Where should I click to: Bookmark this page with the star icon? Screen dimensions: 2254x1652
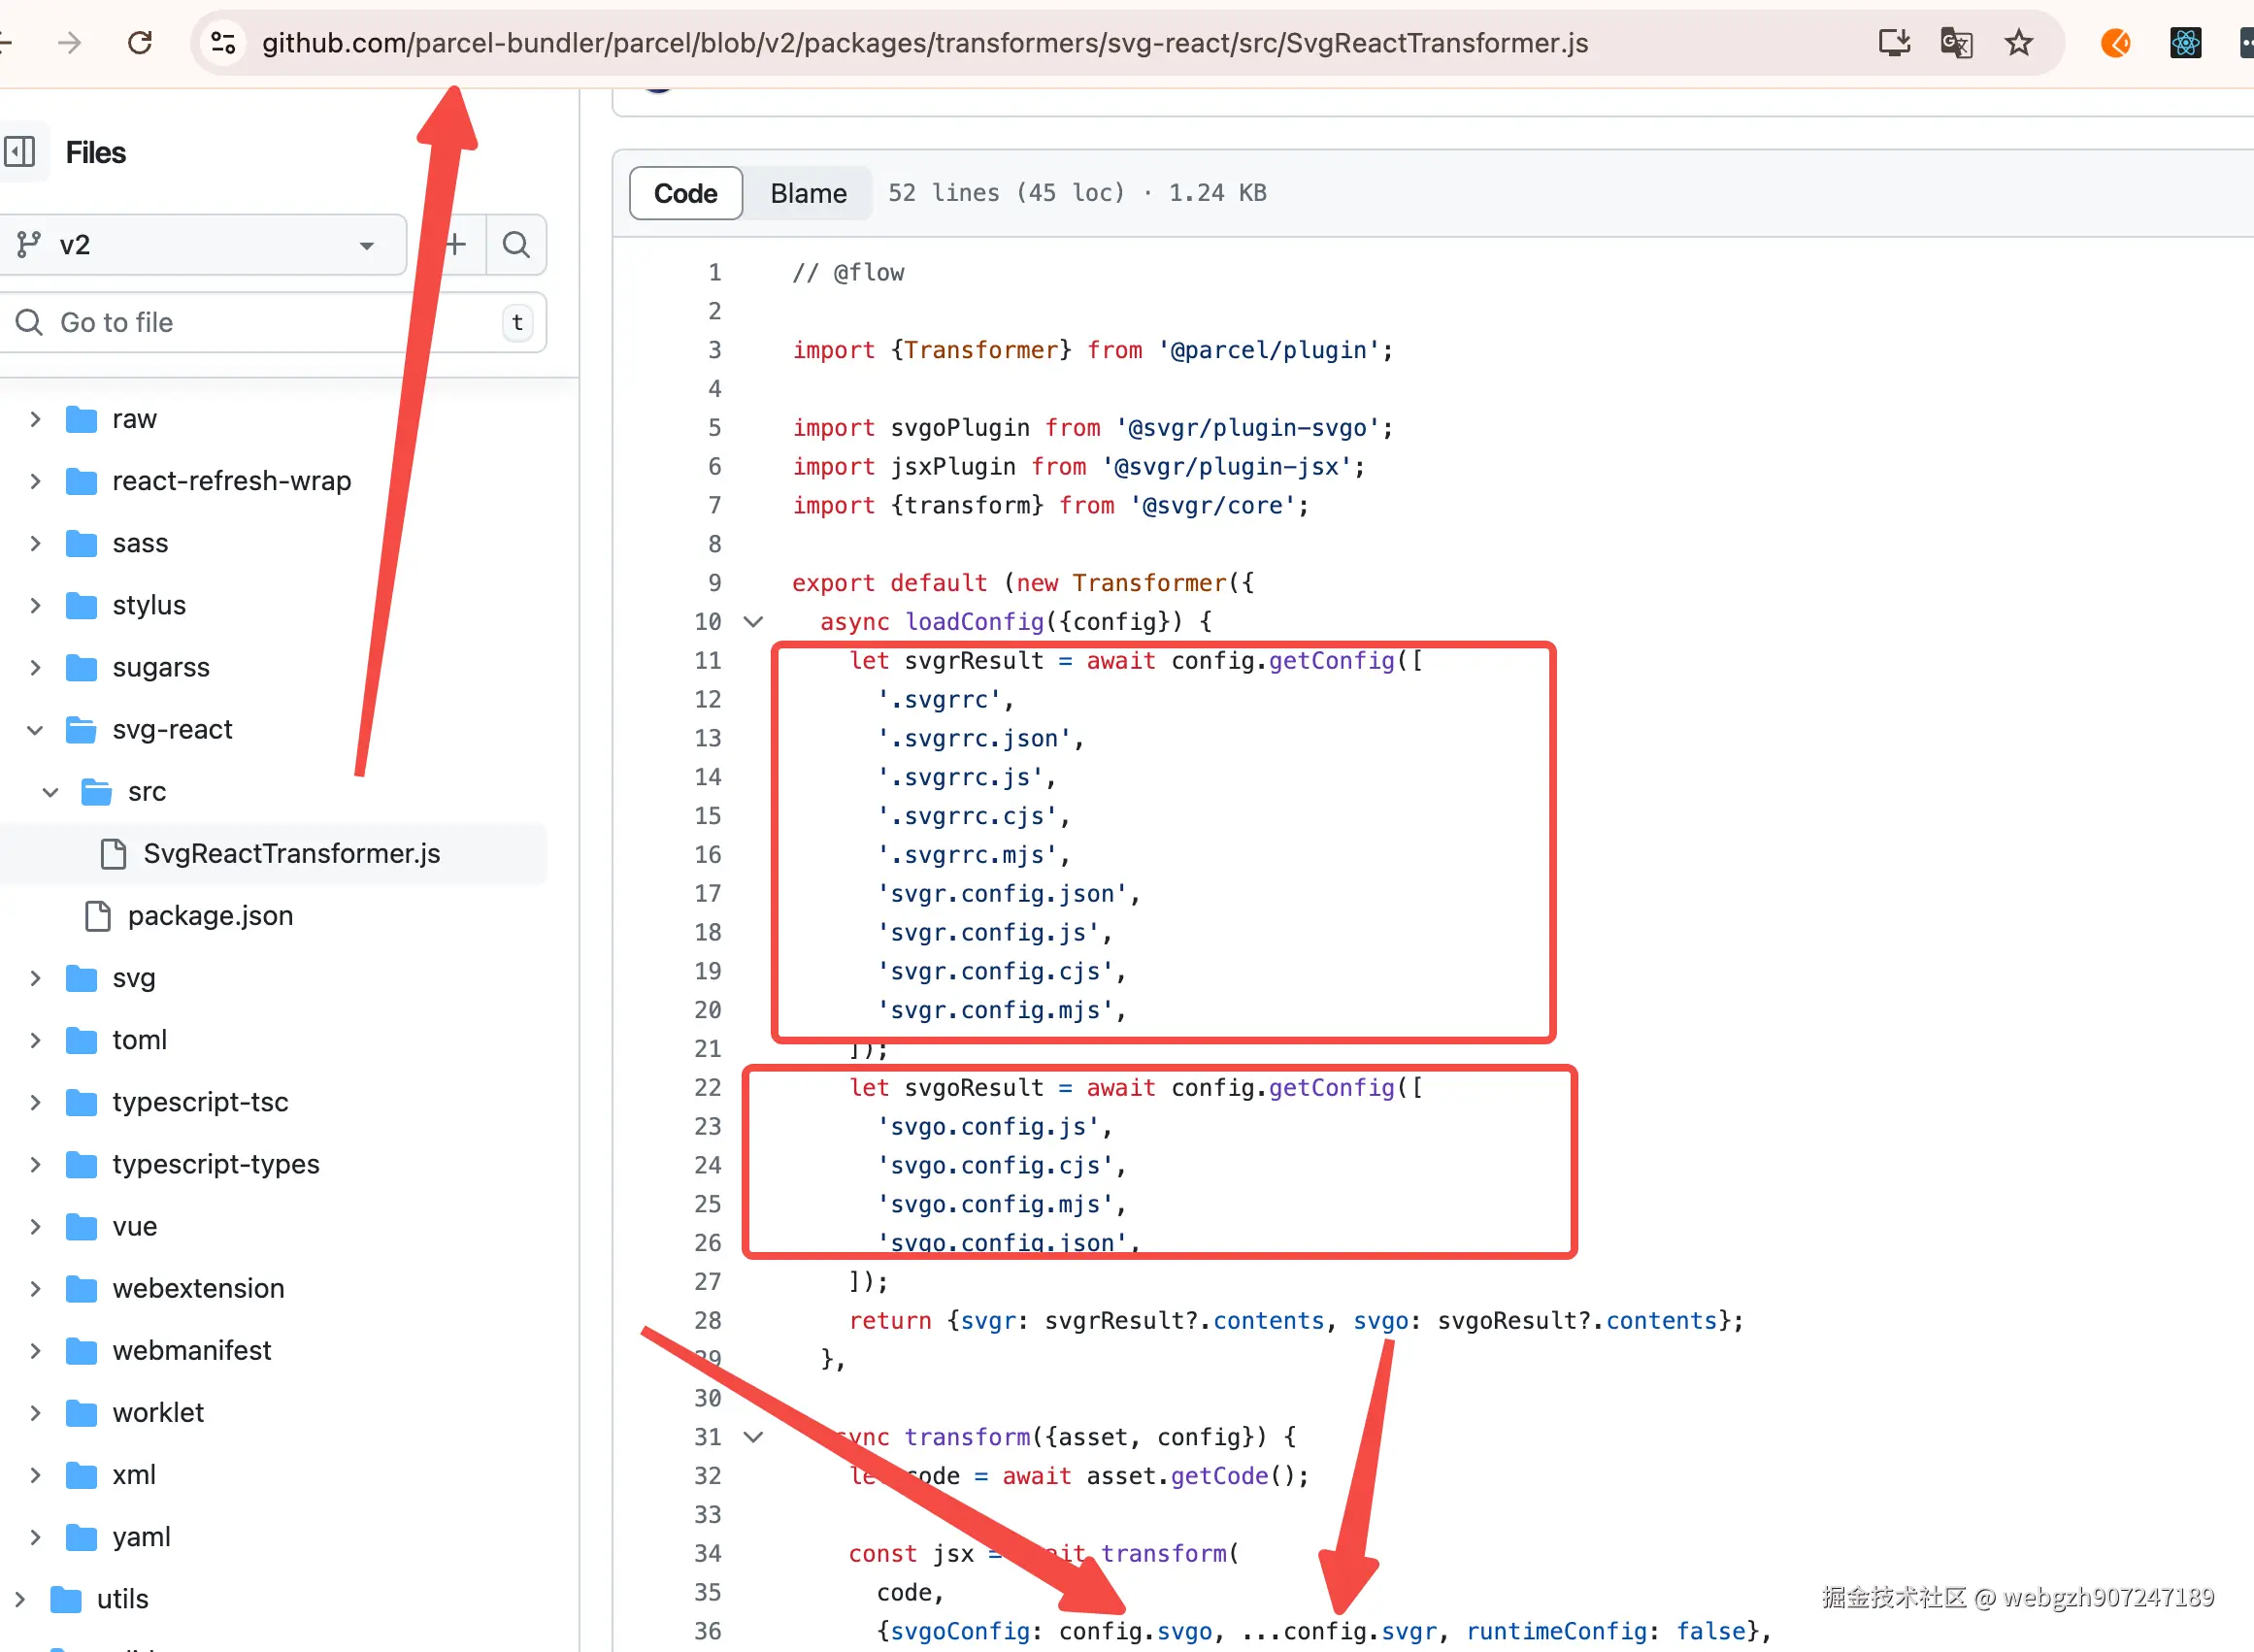(2018, 43)
